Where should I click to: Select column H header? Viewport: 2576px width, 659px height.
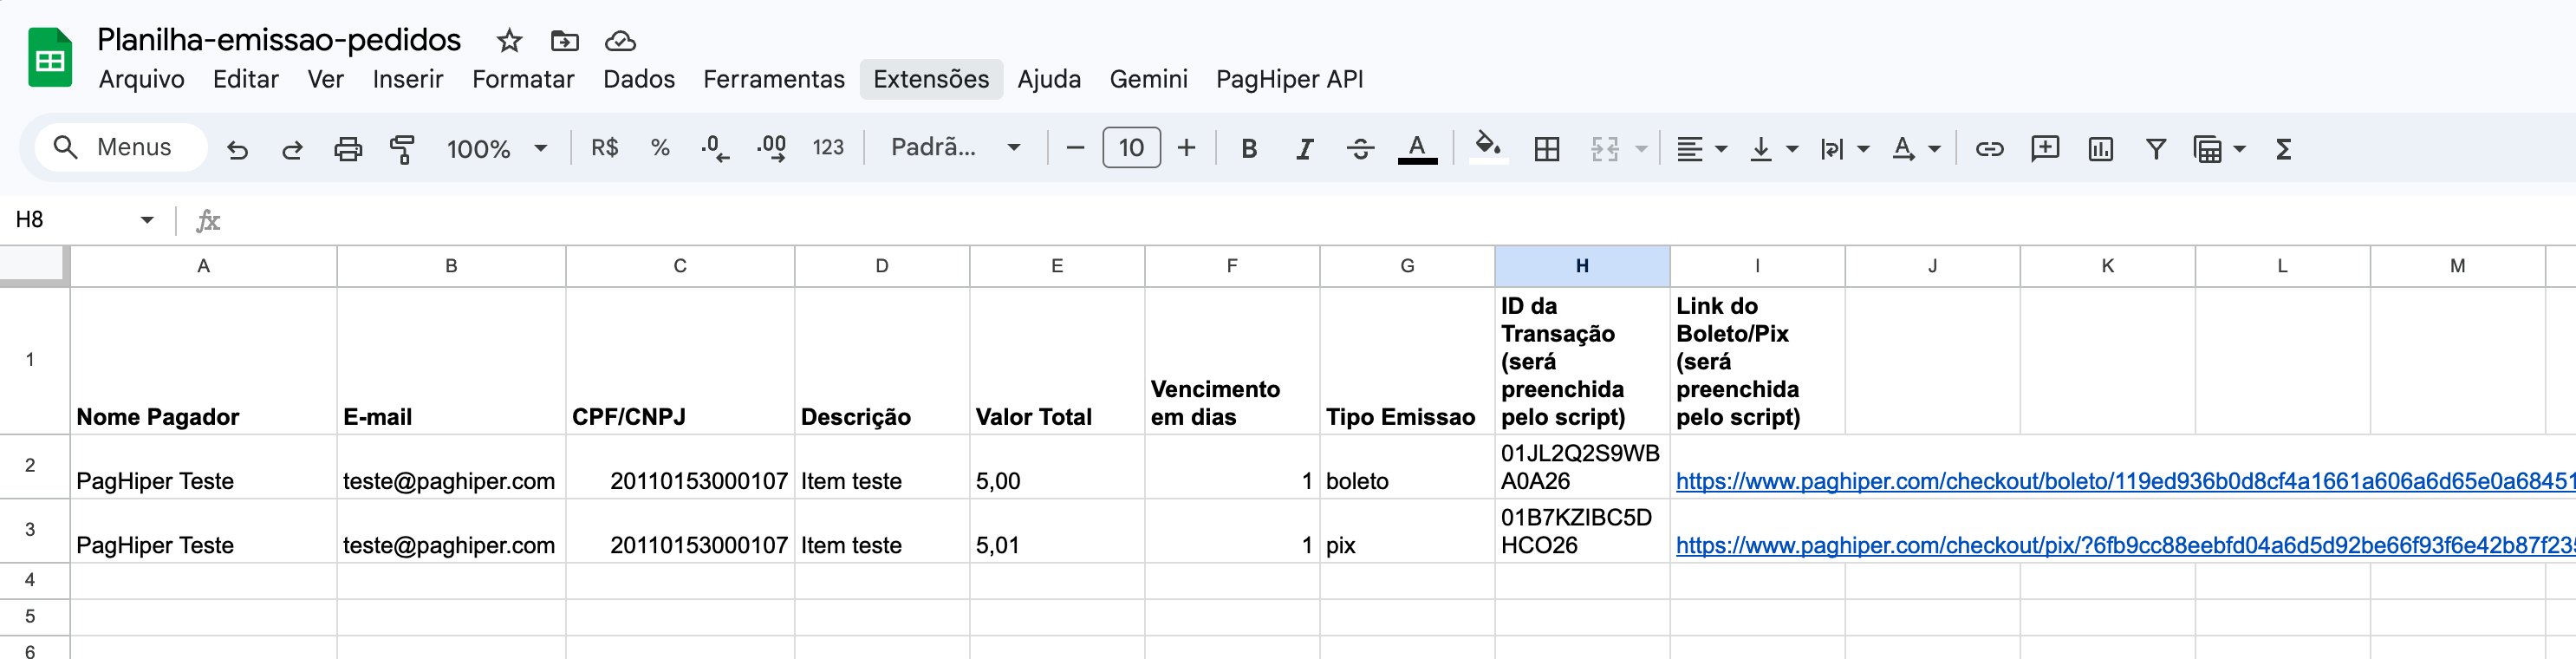tap(1582, 266)
